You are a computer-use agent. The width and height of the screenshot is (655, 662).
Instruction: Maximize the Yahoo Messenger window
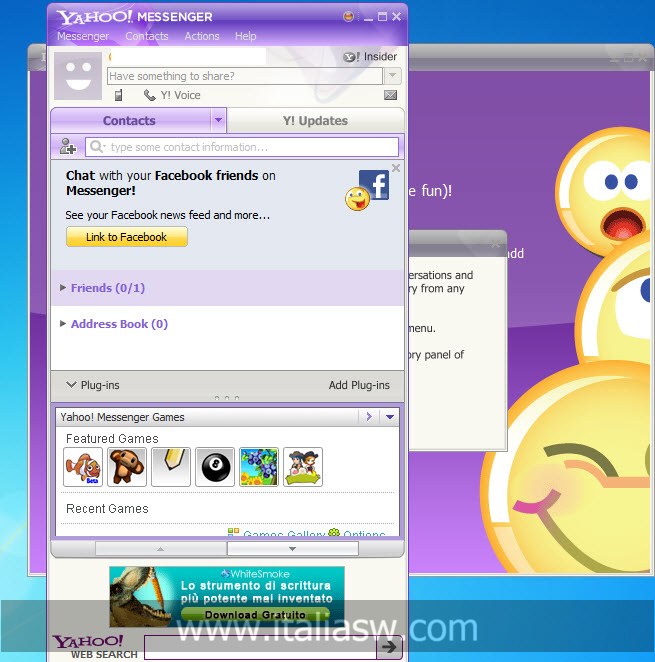pyautogui.click(x=382, y=17)
